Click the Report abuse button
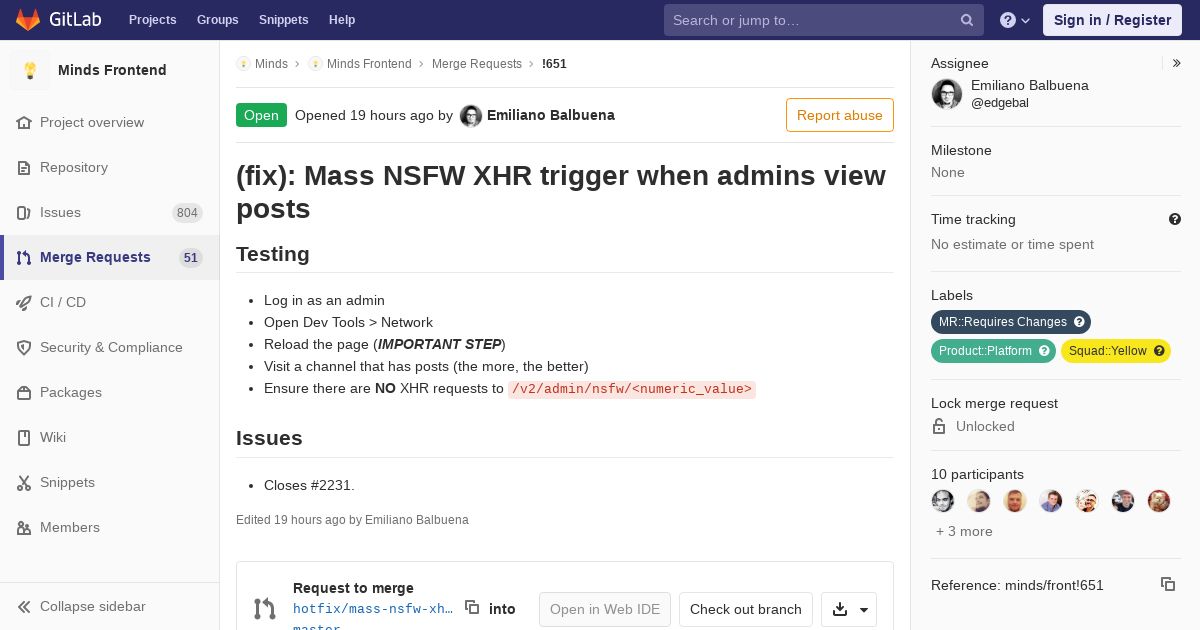Screen dimensions: 1200x630 tap(840, 115)
